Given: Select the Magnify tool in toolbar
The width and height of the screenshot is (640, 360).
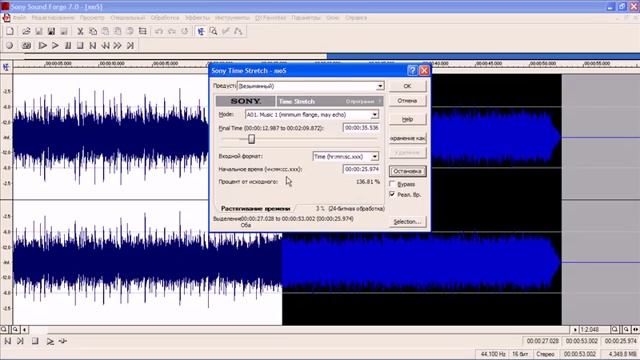Looking at the screenshot, I should [213, 31].
